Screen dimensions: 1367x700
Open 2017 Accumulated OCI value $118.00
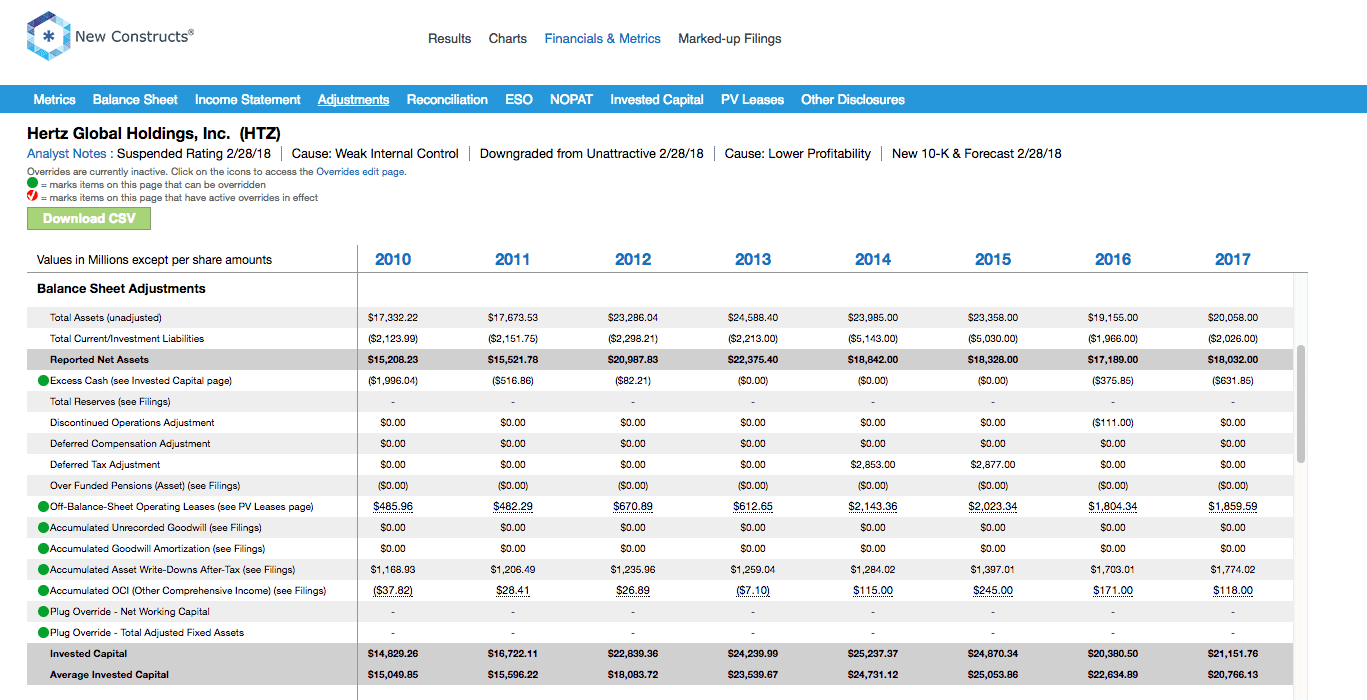[x=1233, y=591]
